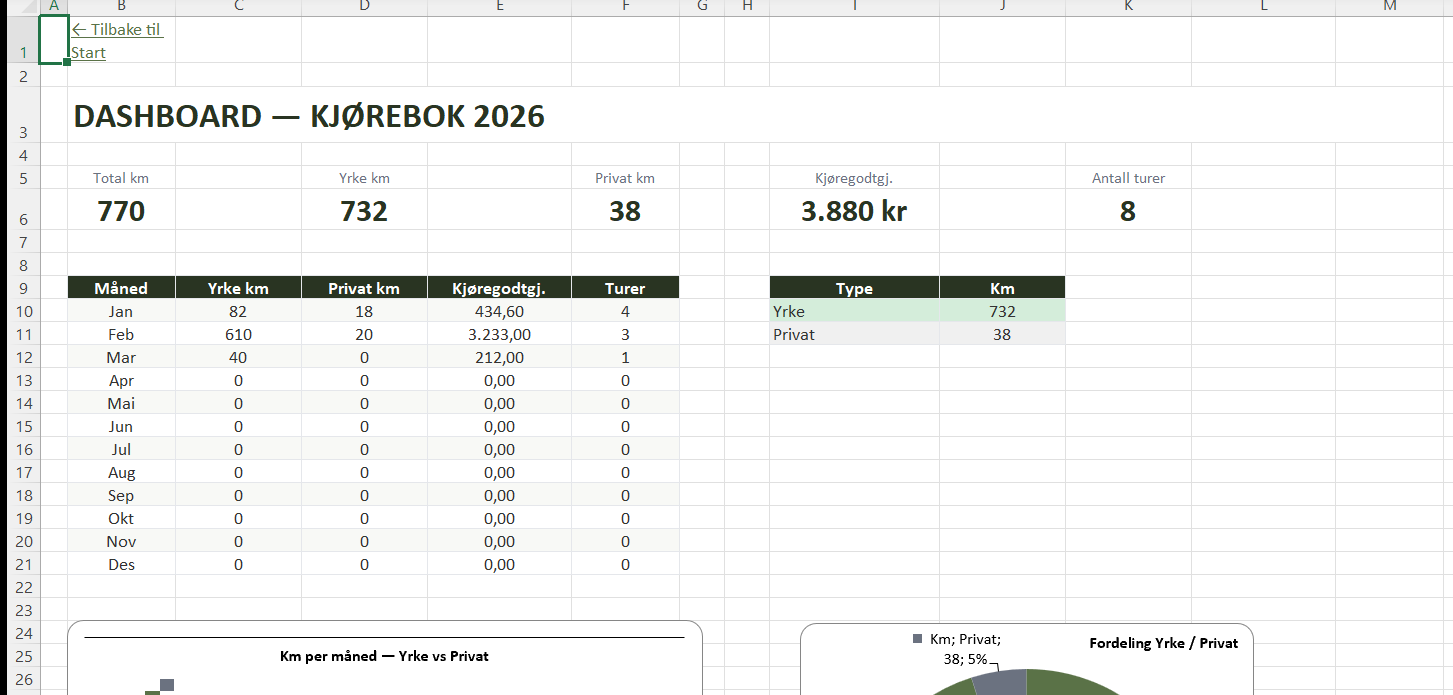Click the 'Fordeling Yrke / Privat' chart title

click(x=1163, y=643)
